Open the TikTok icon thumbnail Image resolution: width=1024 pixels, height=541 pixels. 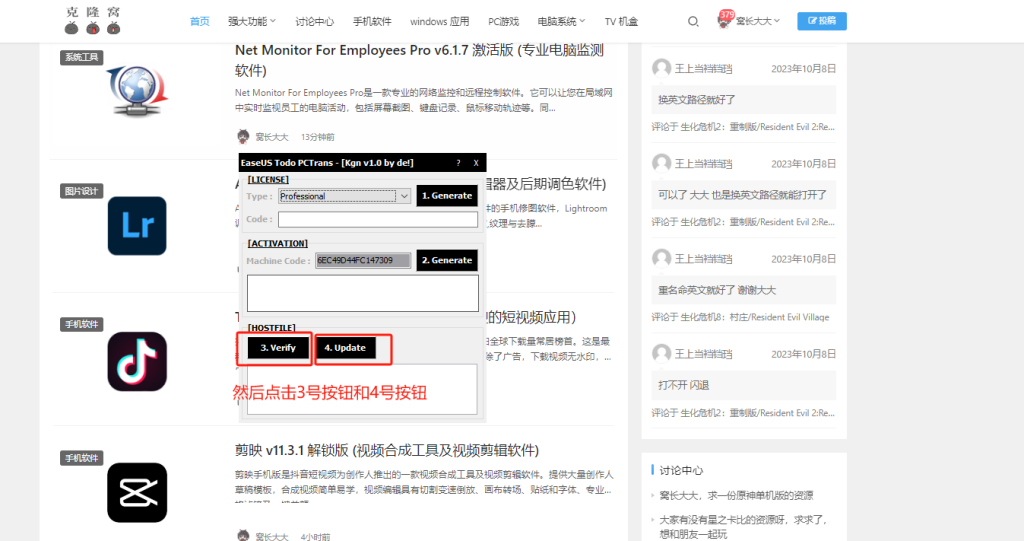tap(137, 361)
